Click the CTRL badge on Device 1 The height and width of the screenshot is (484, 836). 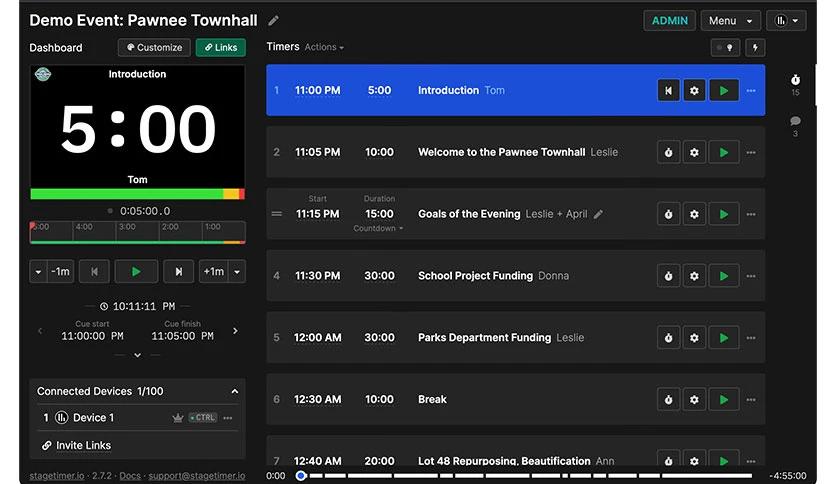203,417
